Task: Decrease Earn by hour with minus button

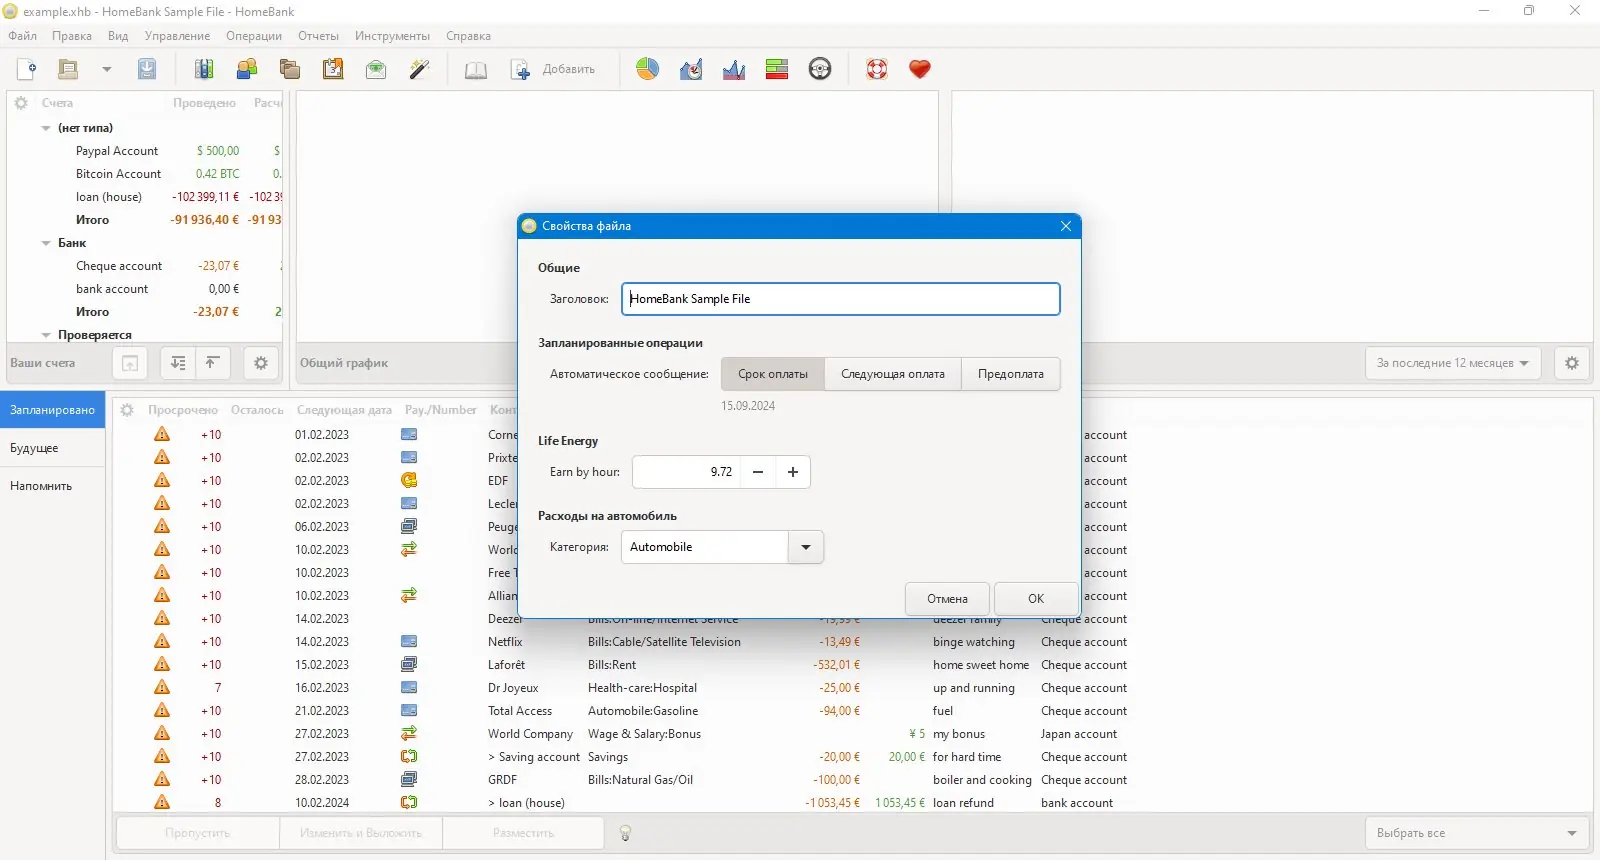Action: [x=758, y=472]
